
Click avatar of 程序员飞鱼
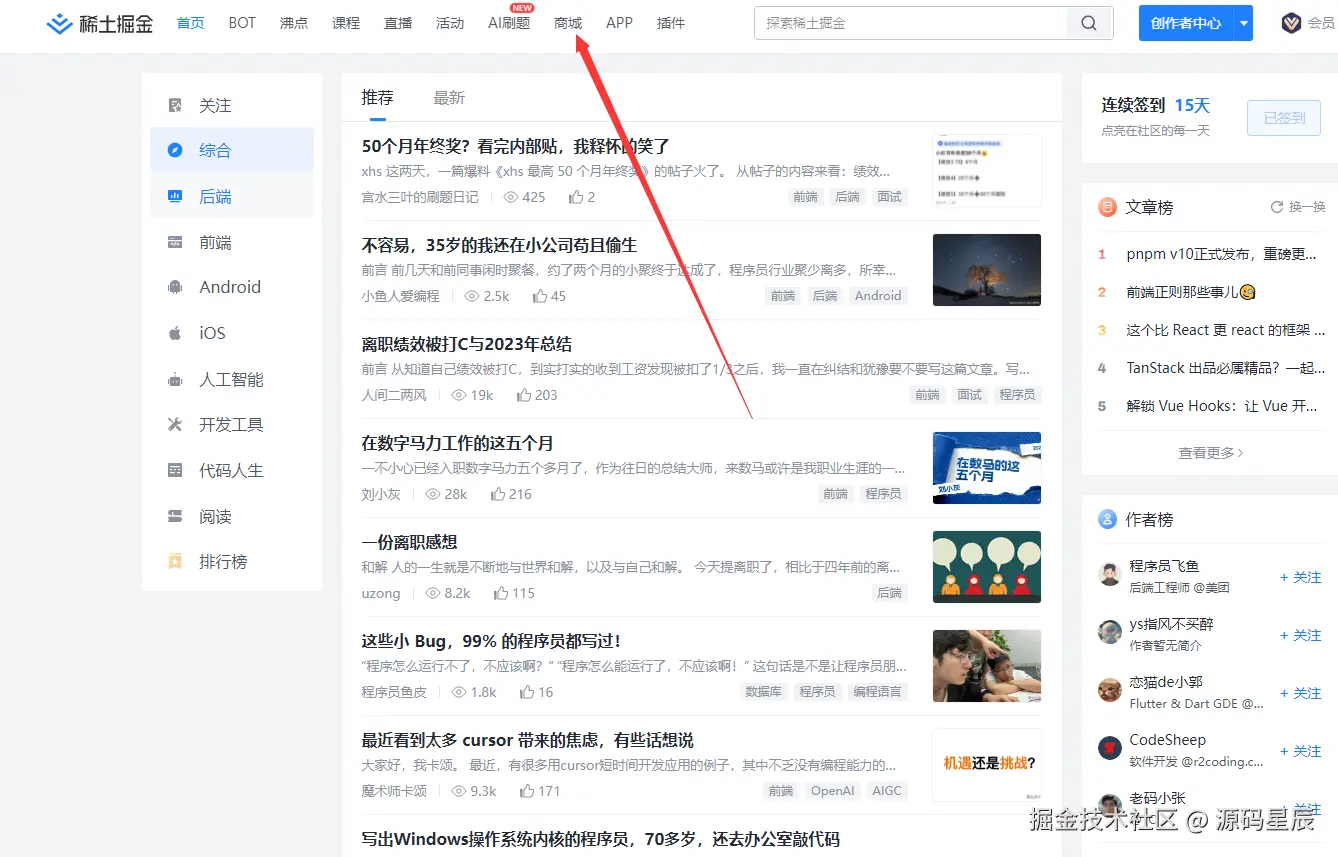[x=1109, y=574]
